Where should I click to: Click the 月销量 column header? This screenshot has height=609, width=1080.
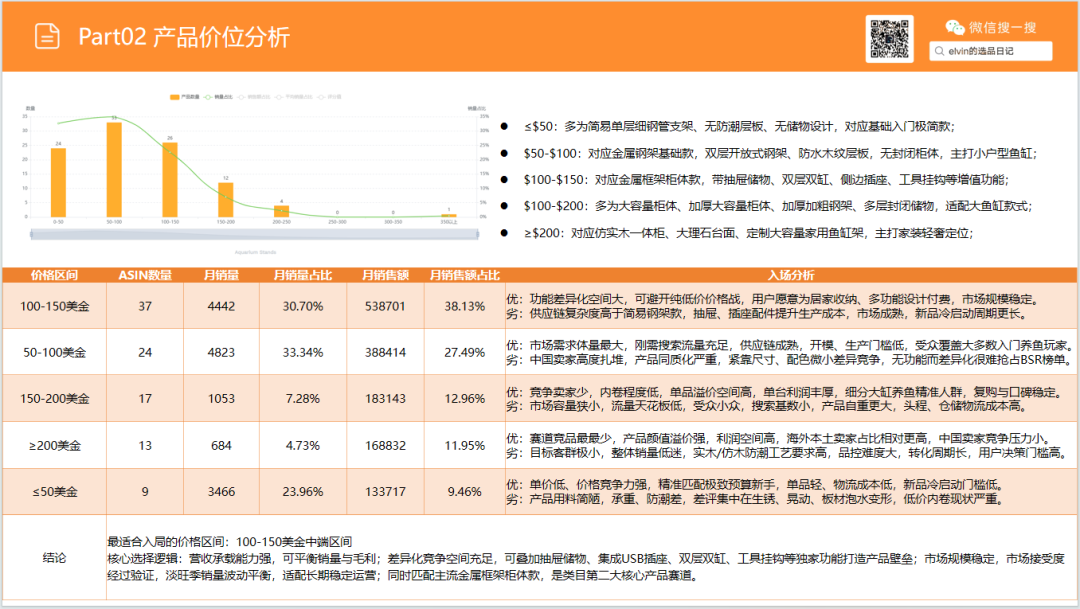point(221,275)
